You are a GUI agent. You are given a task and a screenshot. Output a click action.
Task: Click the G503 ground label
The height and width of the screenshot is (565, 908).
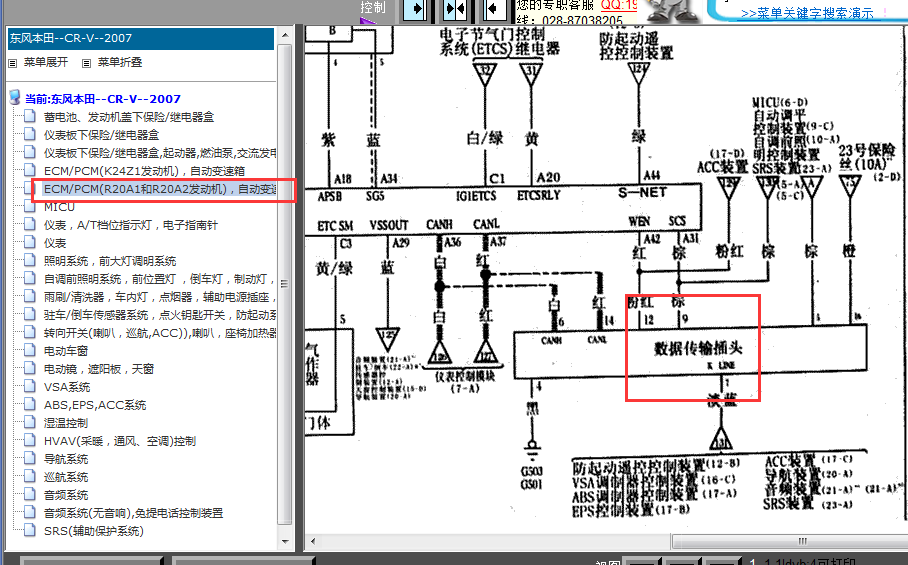point(531,471)
